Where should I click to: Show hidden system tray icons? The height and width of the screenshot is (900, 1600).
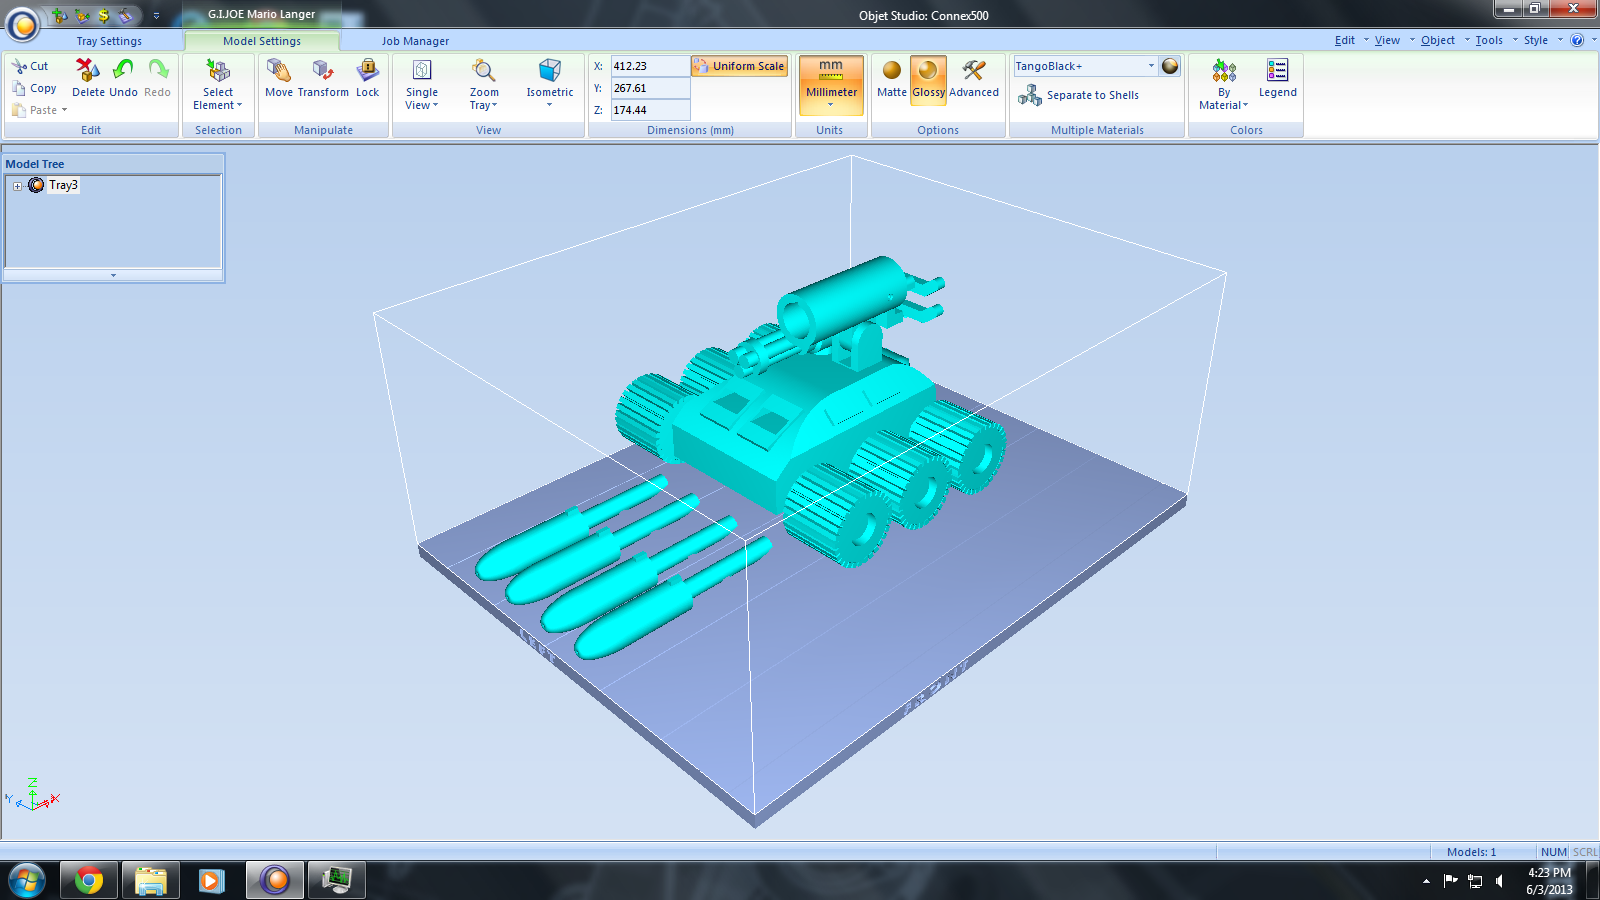click(x=1426, y=881)
